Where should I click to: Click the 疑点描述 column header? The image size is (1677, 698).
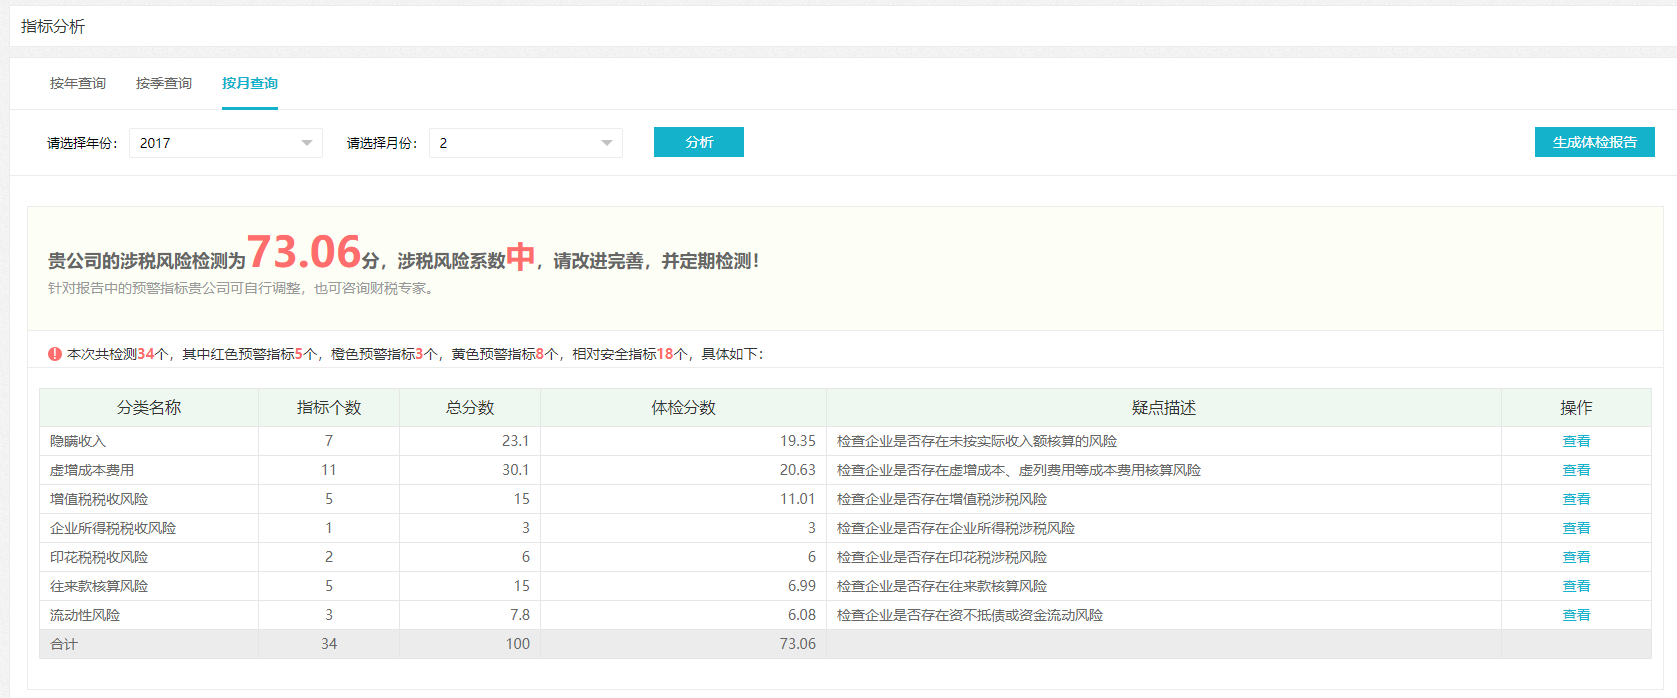click(1164, 408)
